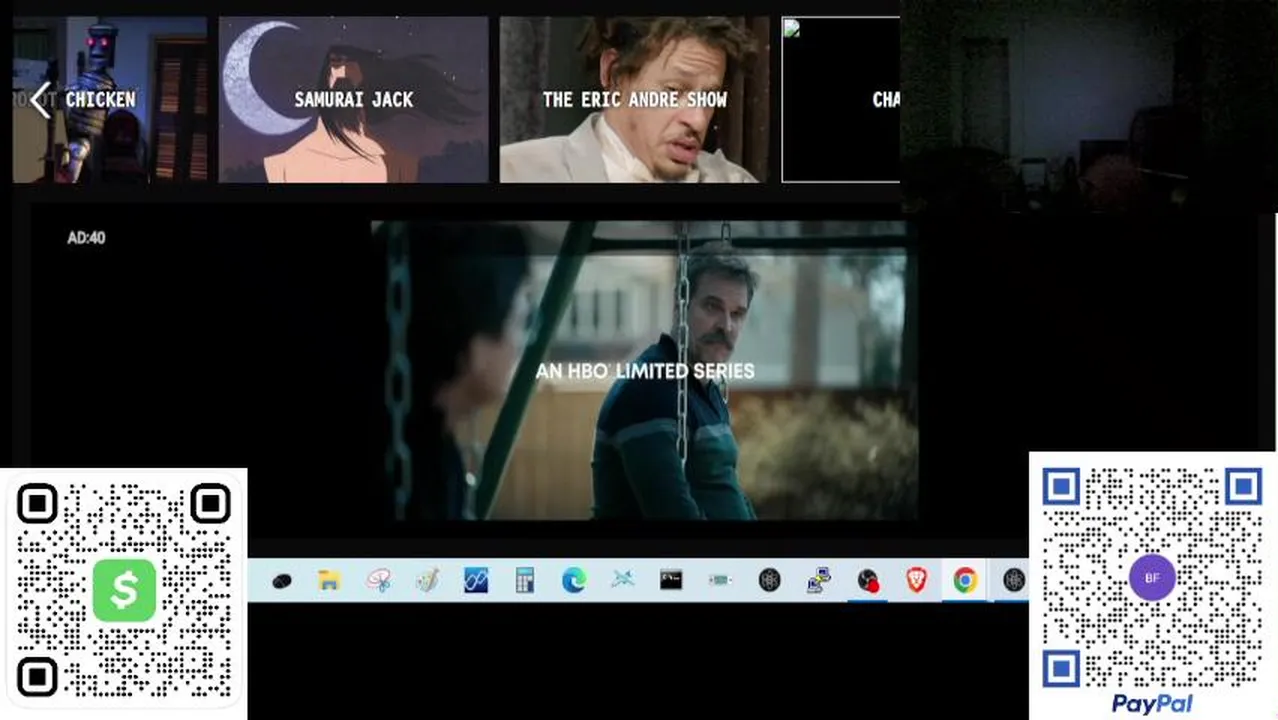Viewport: 1278px width, 720px height.
Task: Go to previous shows with left arrow
Action: pos(40,100)
